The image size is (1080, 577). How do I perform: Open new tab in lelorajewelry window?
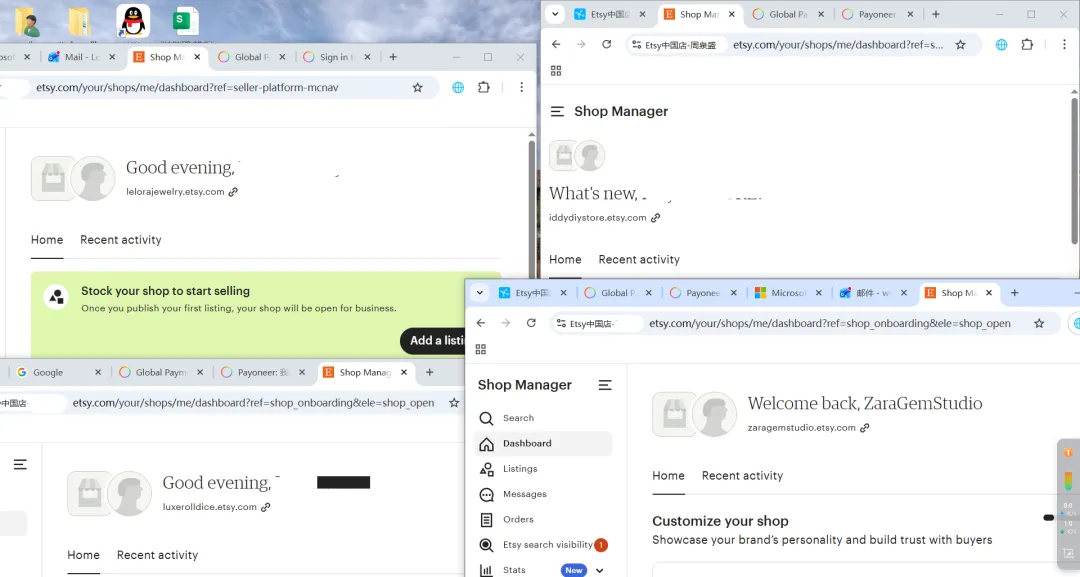click(393, 57)
